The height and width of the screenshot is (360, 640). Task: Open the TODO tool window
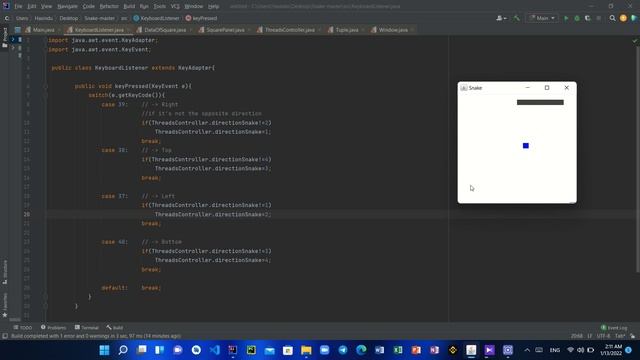coord(22,327)
